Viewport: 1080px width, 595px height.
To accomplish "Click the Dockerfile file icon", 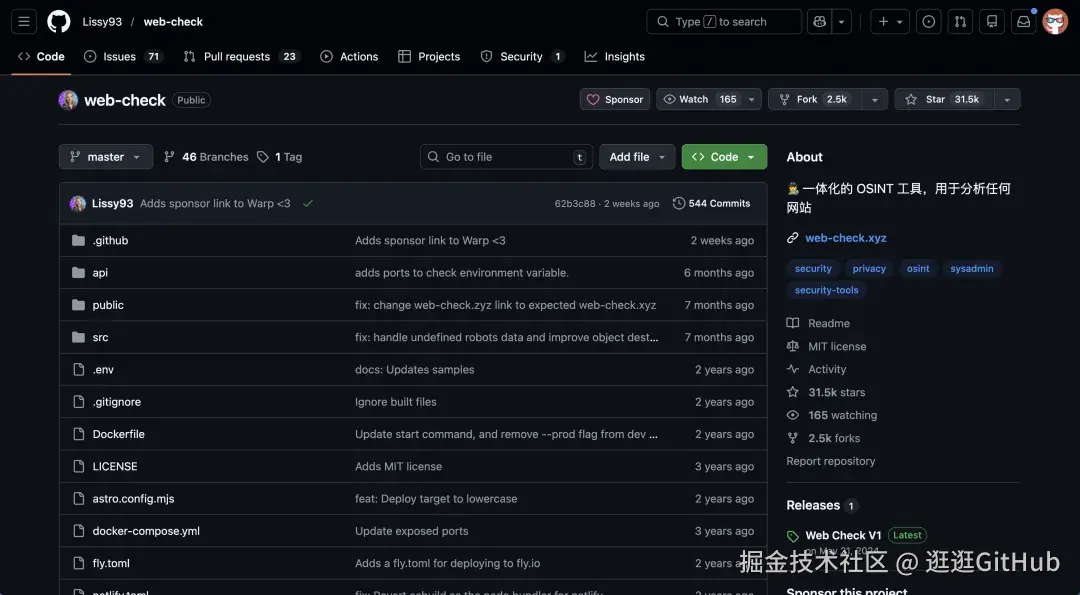I will click(x=79, y=434).
